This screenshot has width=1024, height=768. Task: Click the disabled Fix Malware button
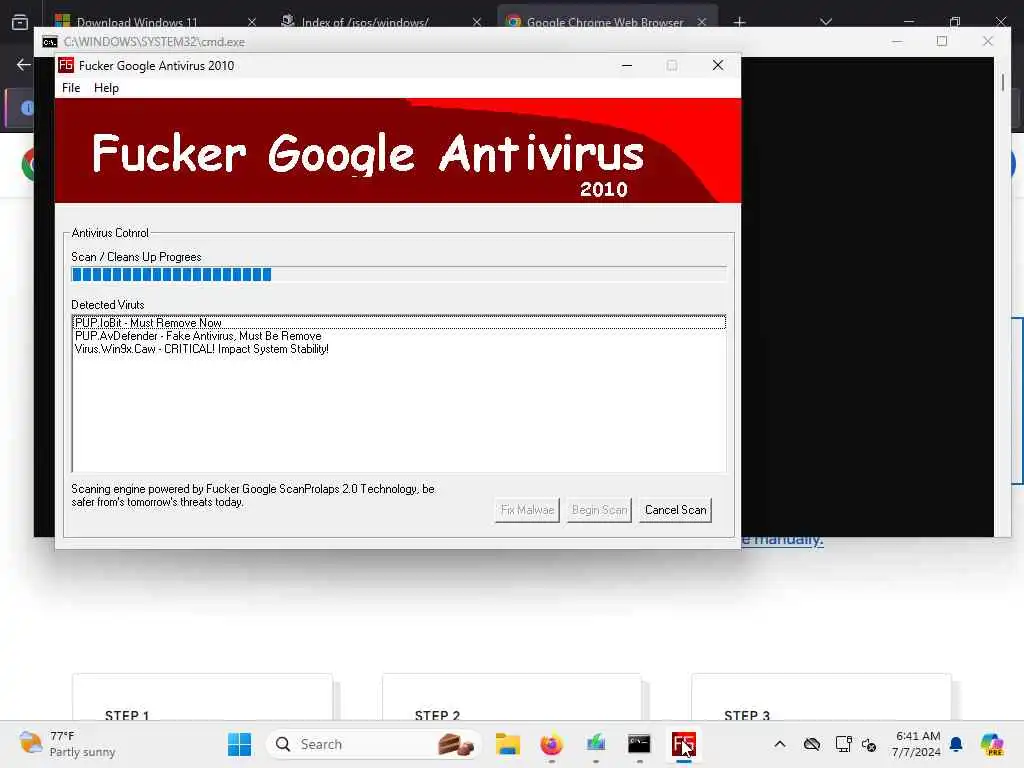[527, 510]
